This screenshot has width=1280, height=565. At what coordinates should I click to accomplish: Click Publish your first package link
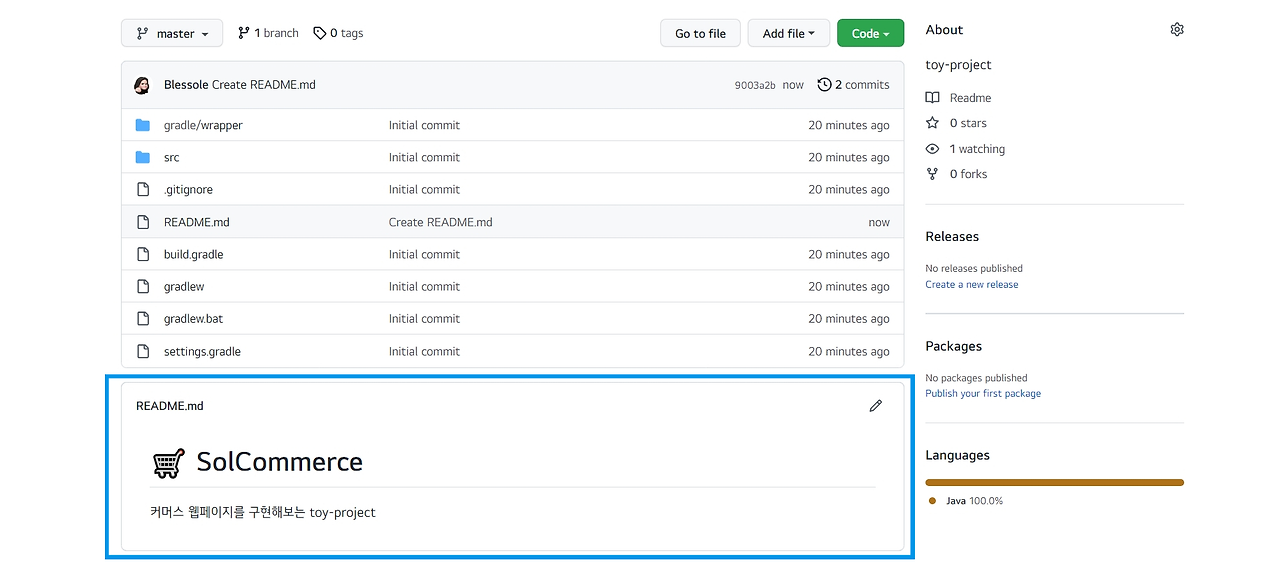point(983,394)
